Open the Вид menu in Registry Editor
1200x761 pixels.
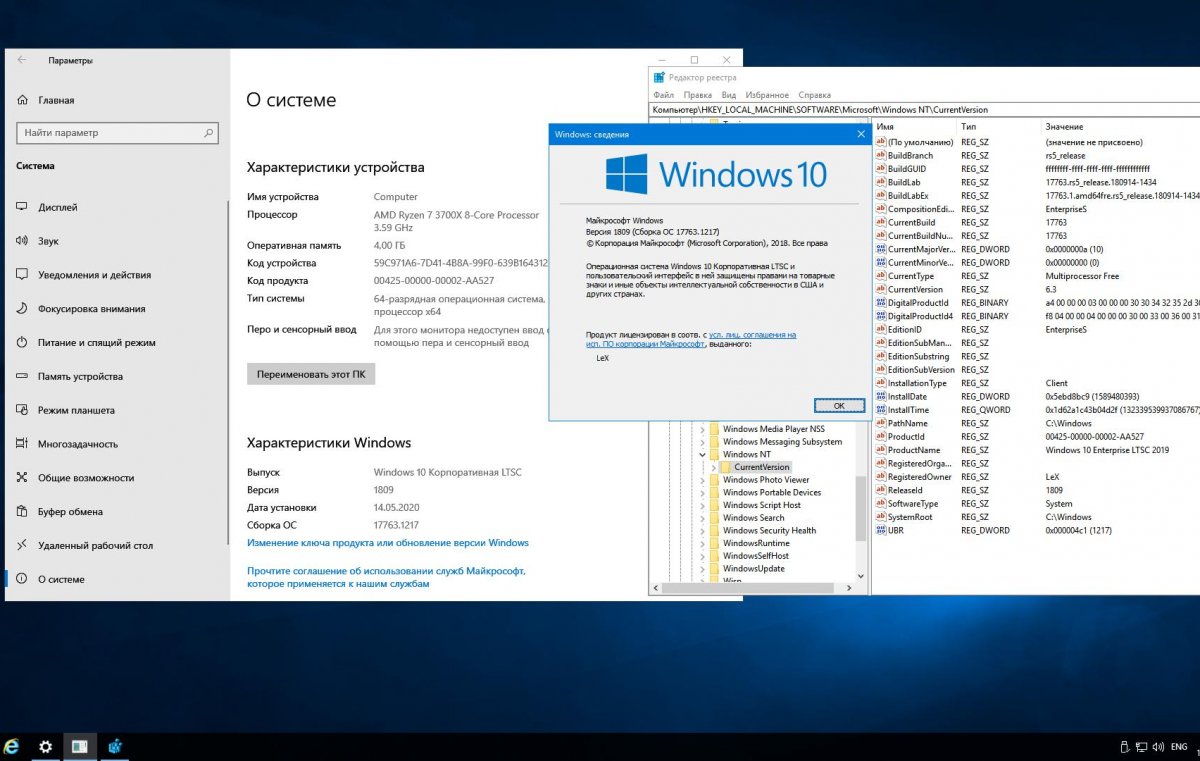click(729, 95)
